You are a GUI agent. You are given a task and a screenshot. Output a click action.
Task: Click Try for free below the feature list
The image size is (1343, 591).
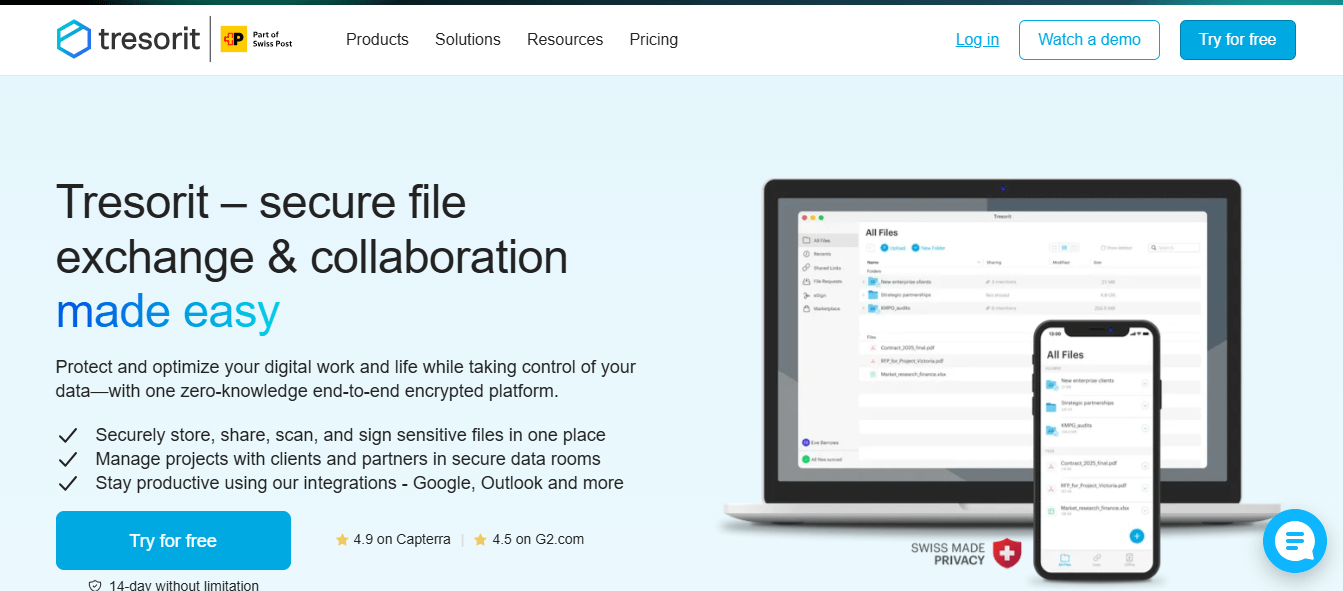tap(173, 541)
